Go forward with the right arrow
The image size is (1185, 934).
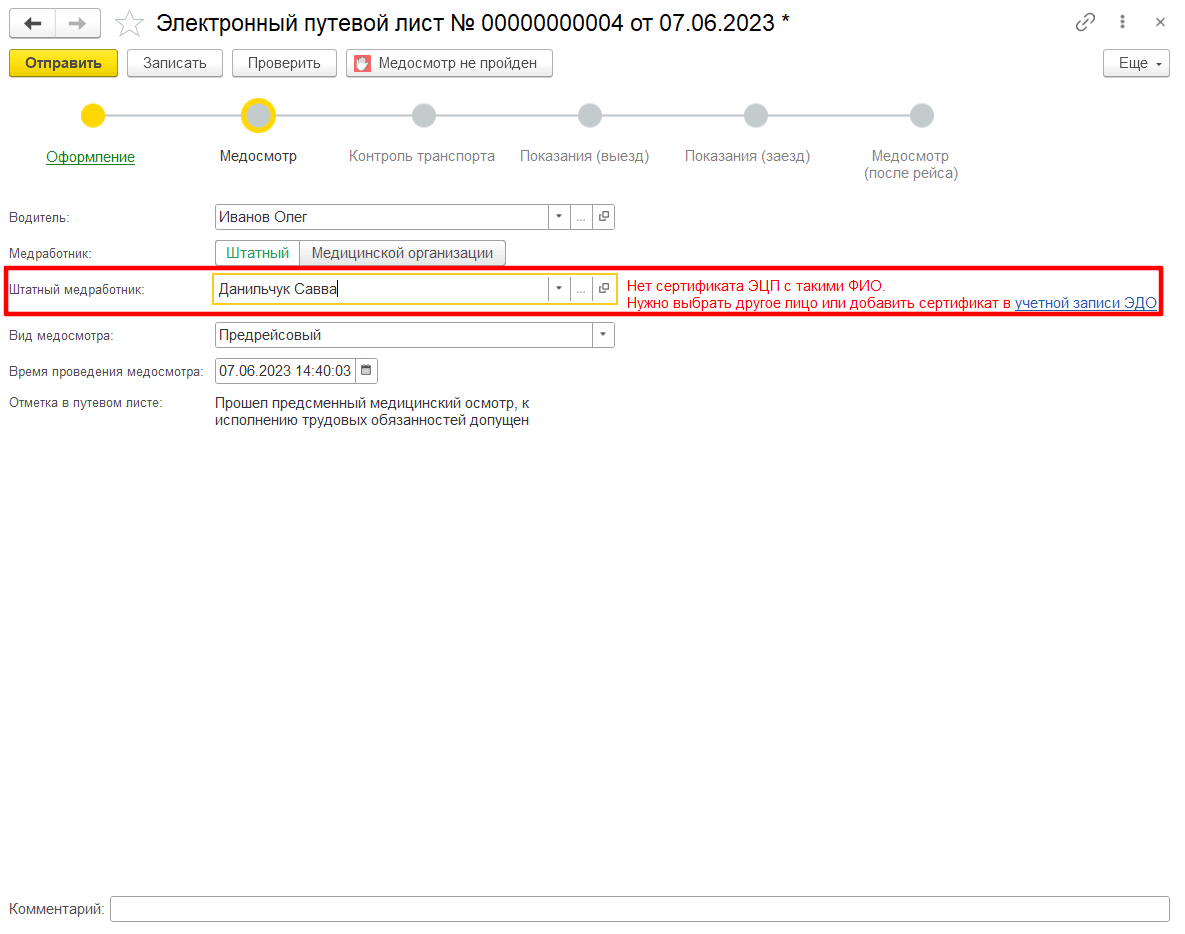coord(78,23)
